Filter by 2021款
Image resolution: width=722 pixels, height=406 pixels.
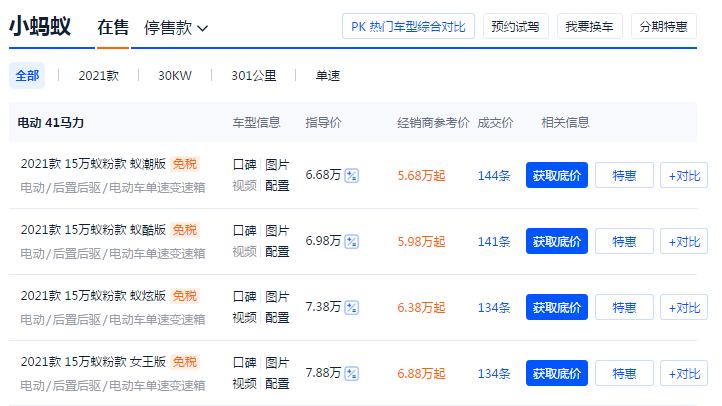(x=99, y=75)
